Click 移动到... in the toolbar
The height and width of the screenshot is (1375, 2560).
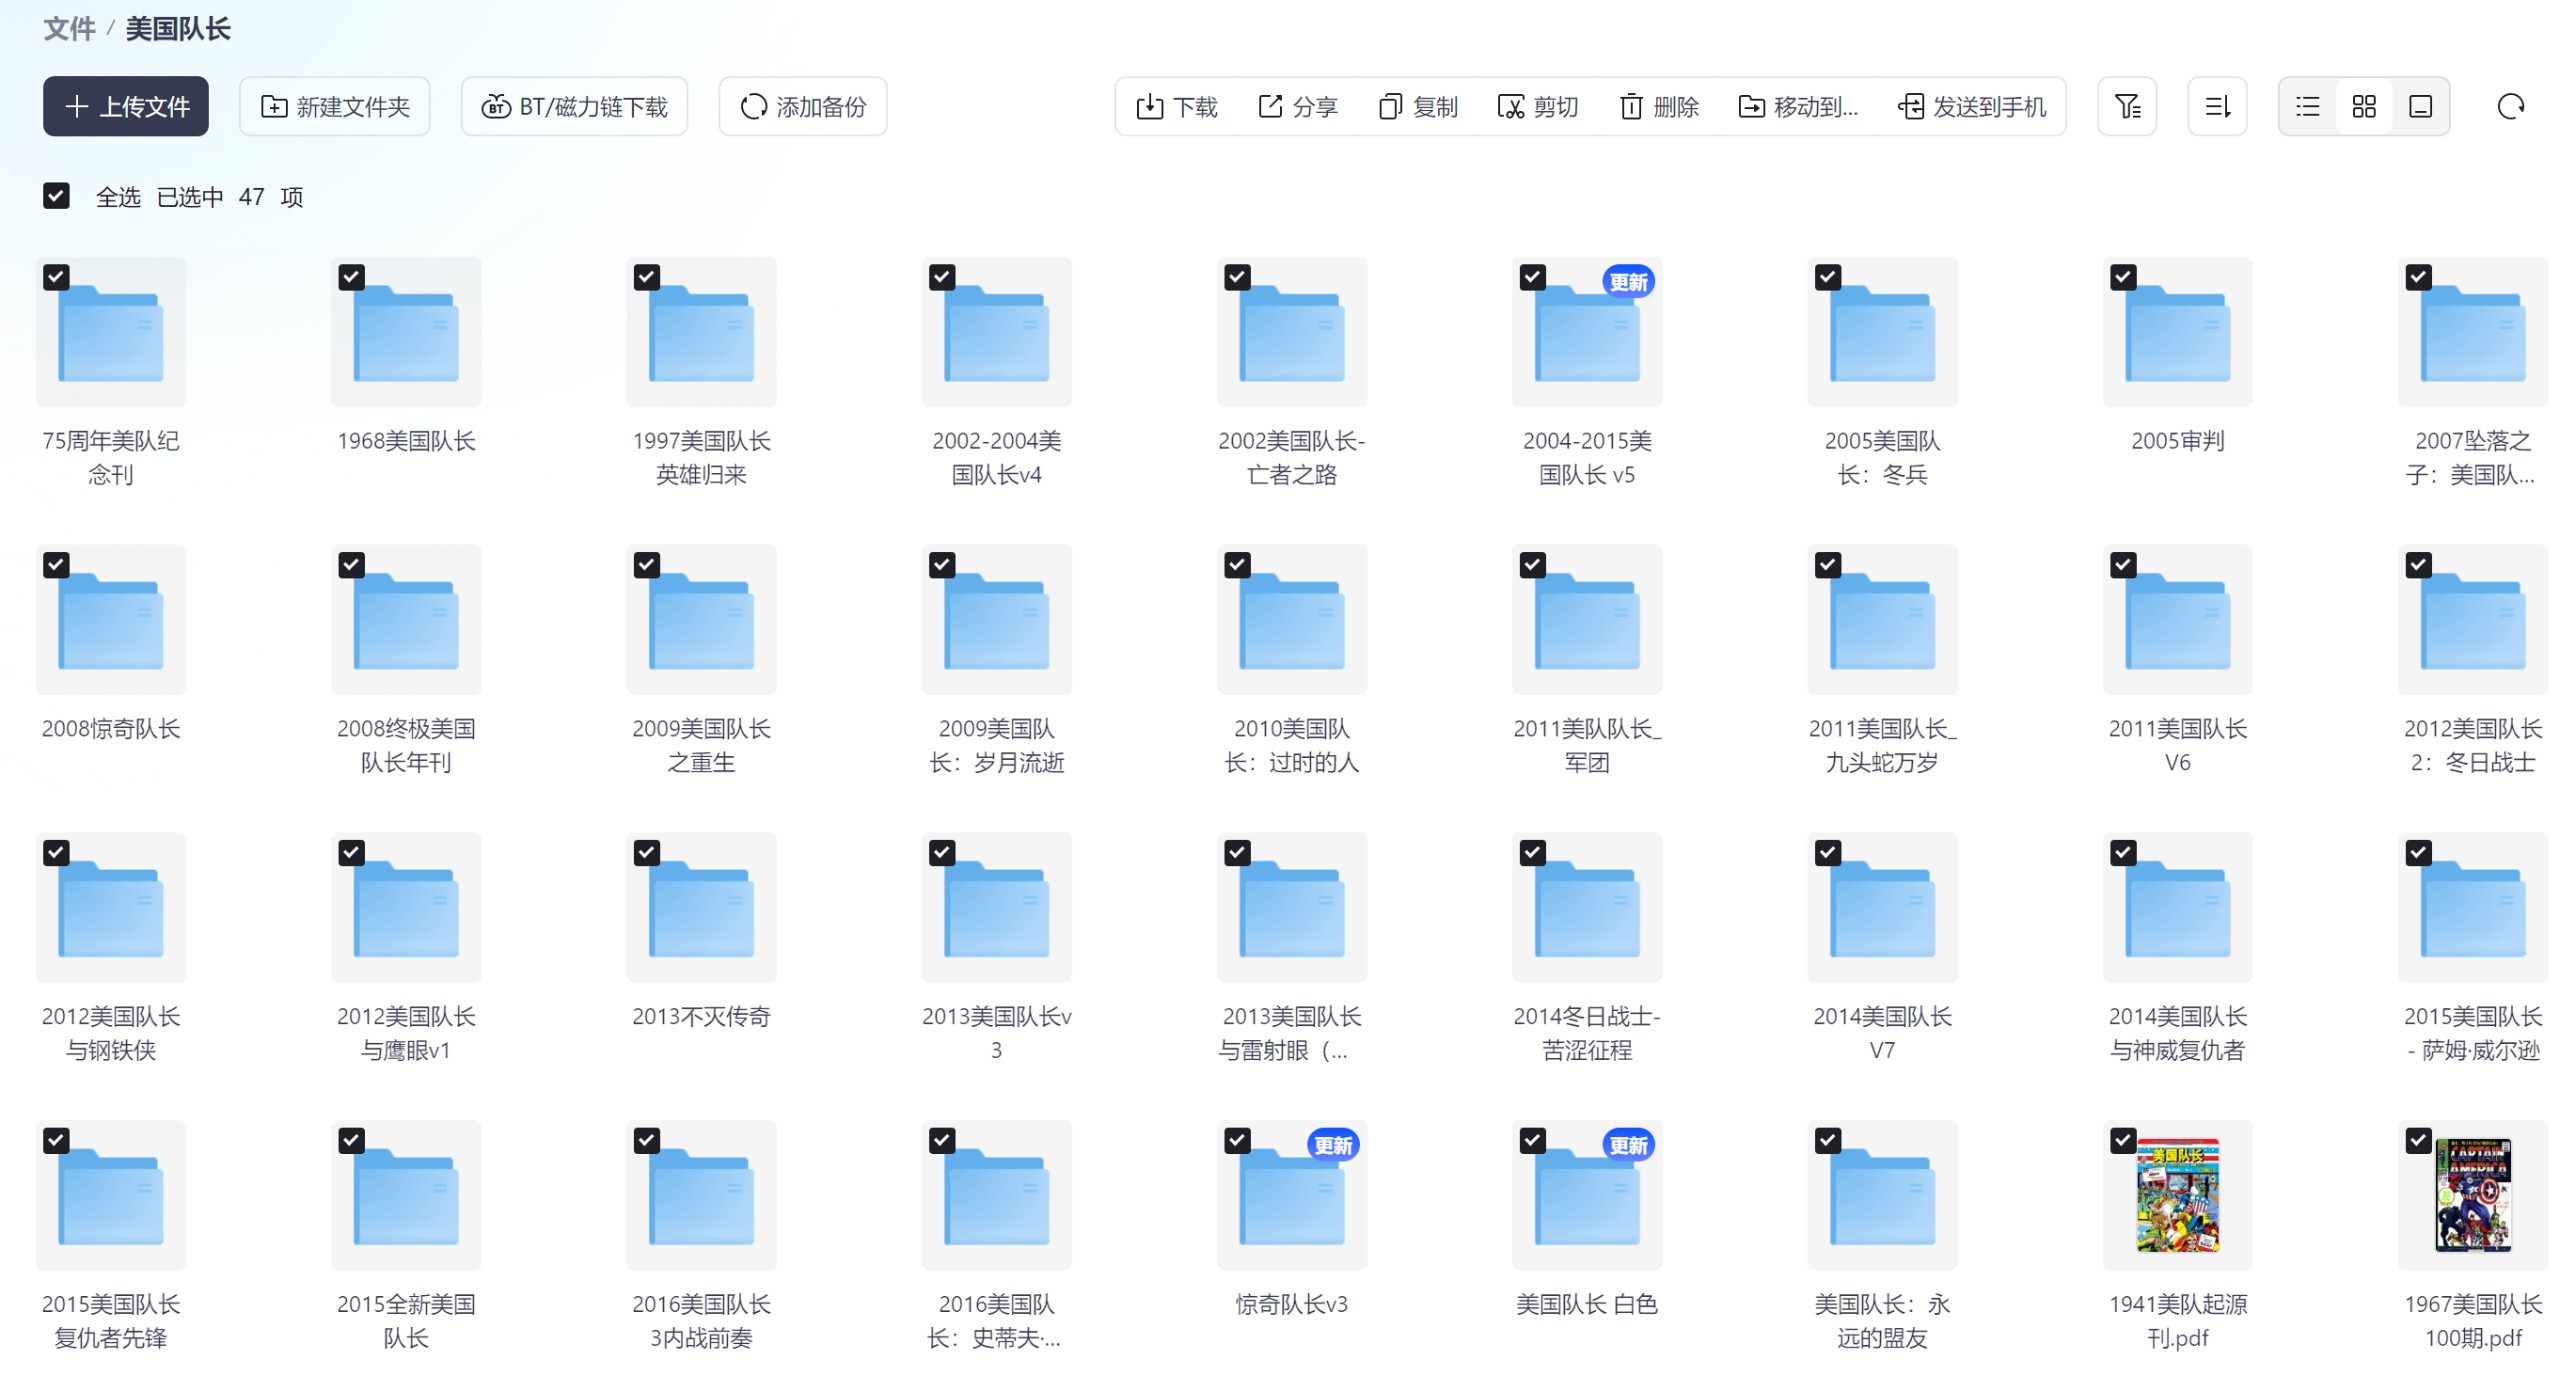coord(1798,106)
